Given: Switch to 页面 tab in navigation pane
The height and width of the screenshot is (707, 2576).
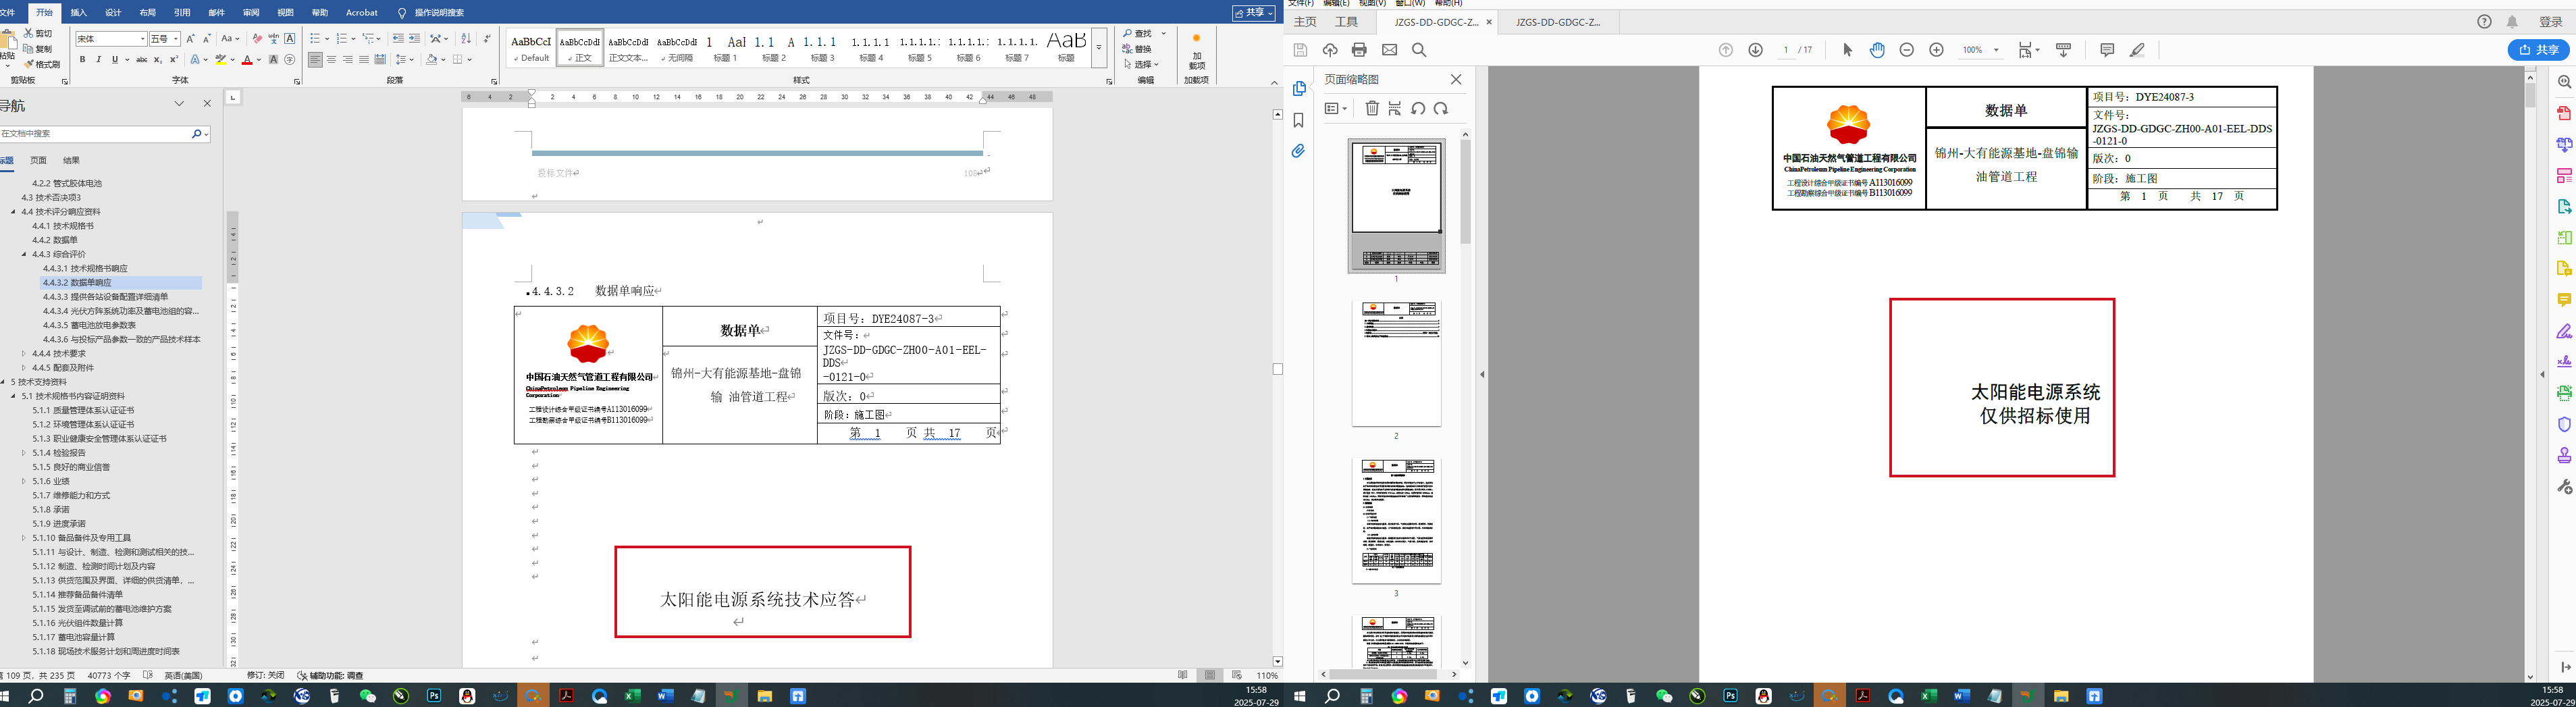Looking at the screenshot, I should [38, 160].
